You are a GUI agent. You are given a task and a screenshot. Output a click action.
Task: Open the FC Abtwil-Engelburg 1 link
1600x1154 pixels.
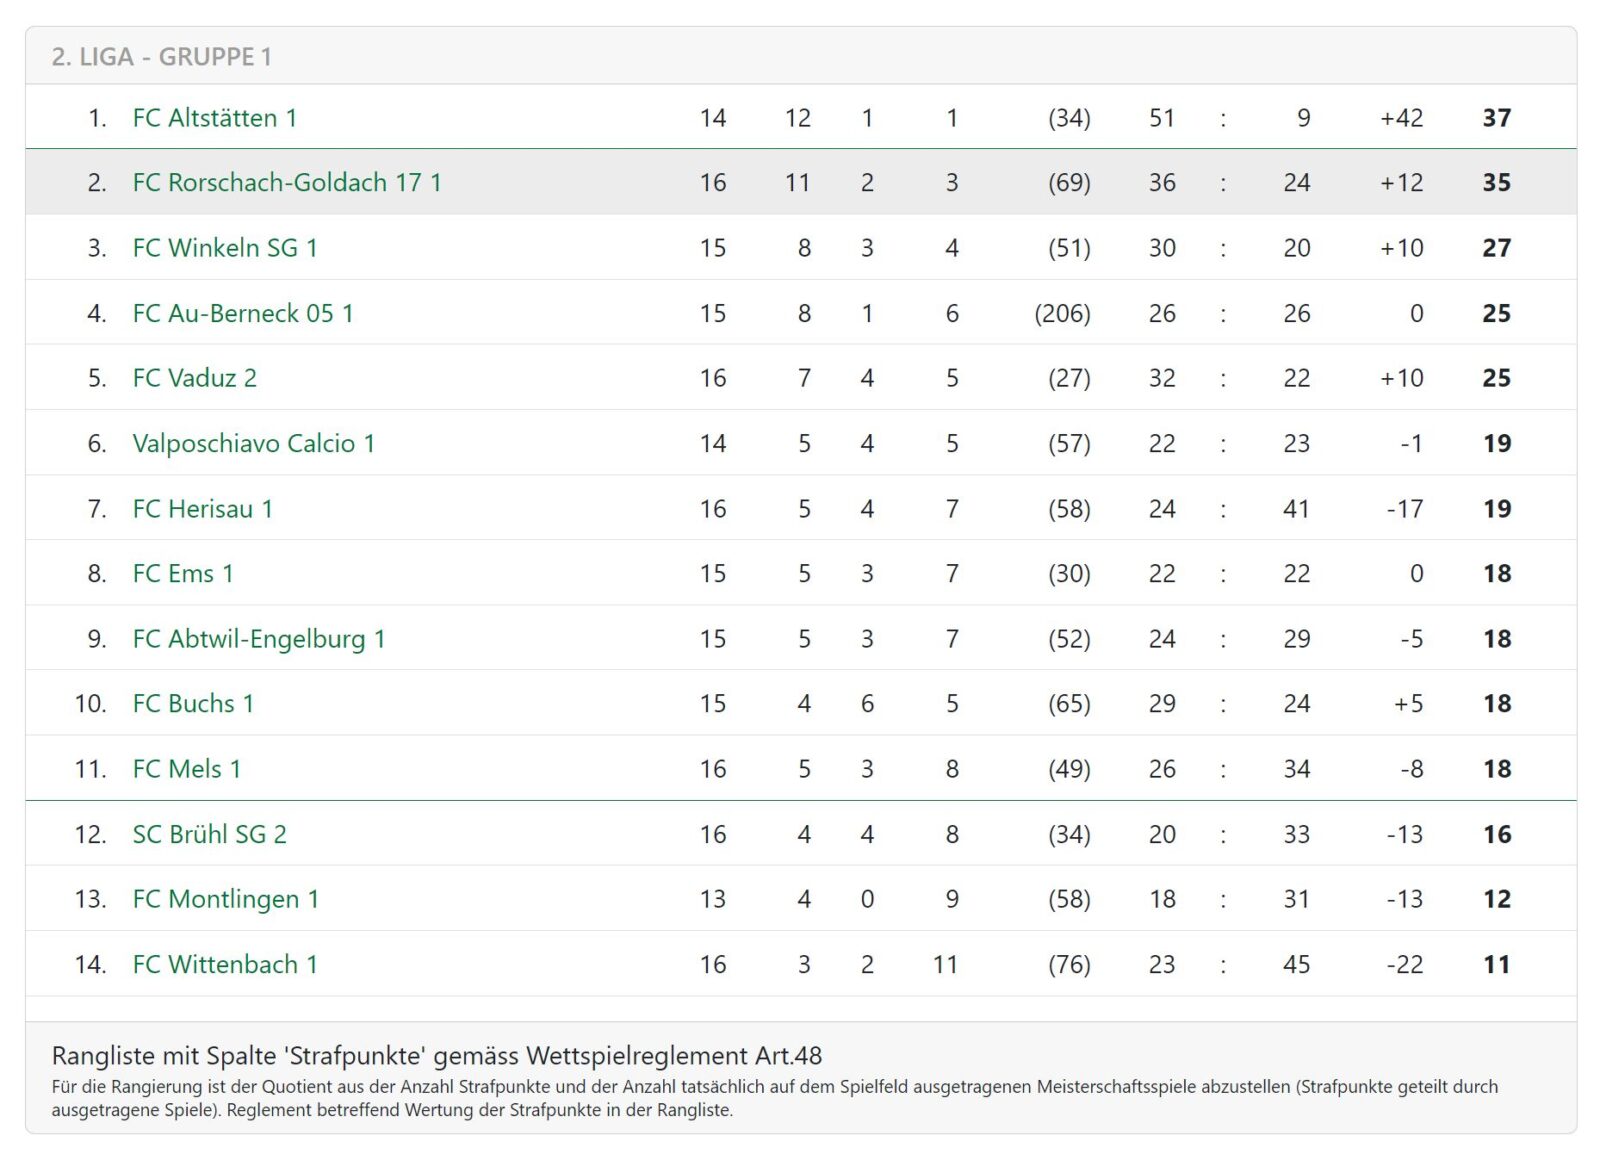(x=258, y=639)
